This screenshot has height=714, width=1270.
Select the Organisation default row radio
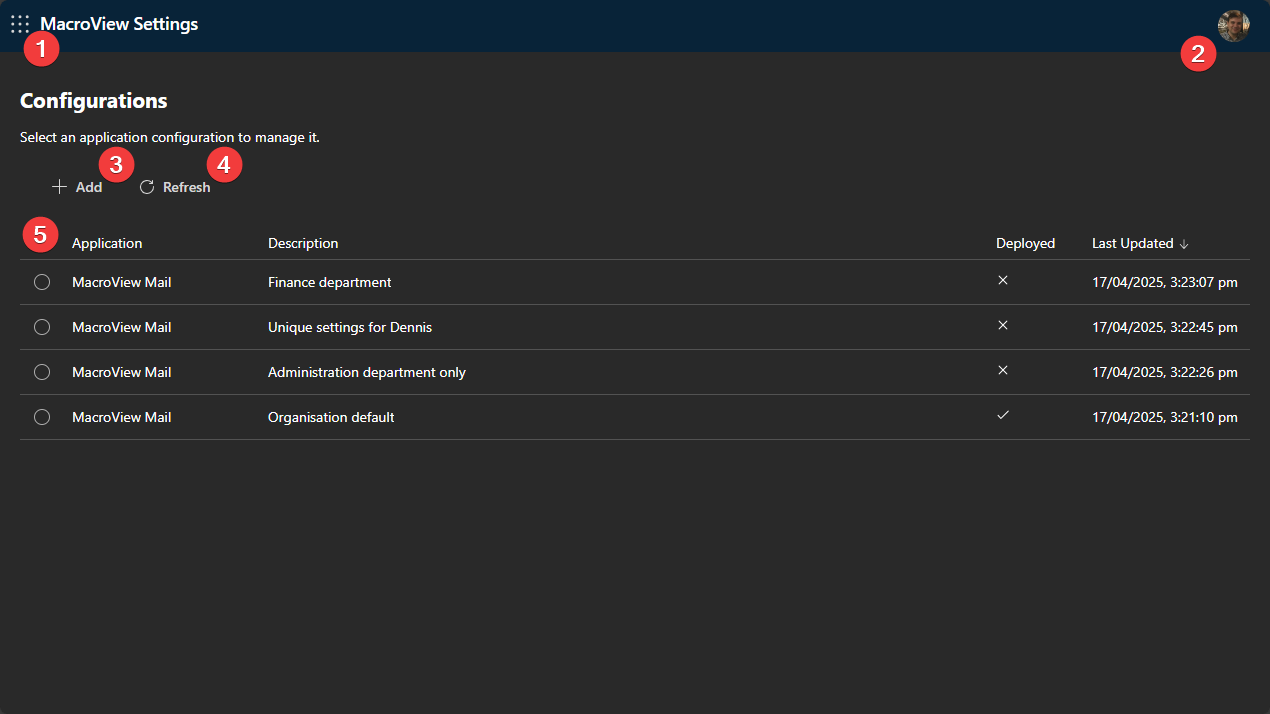tap(42, 417)
